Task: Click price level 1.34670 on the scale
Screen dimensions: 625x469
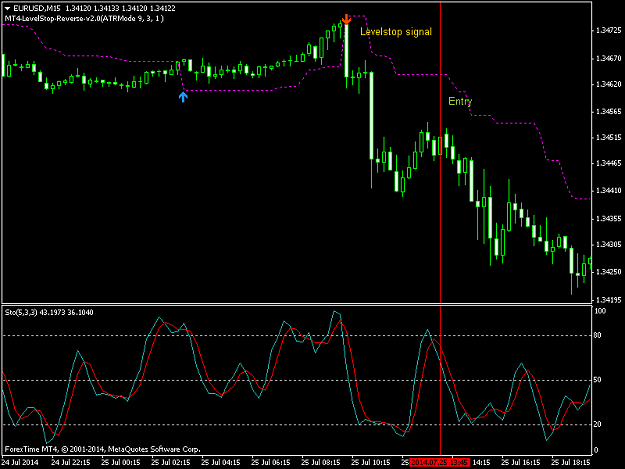Action: point(608,59)
